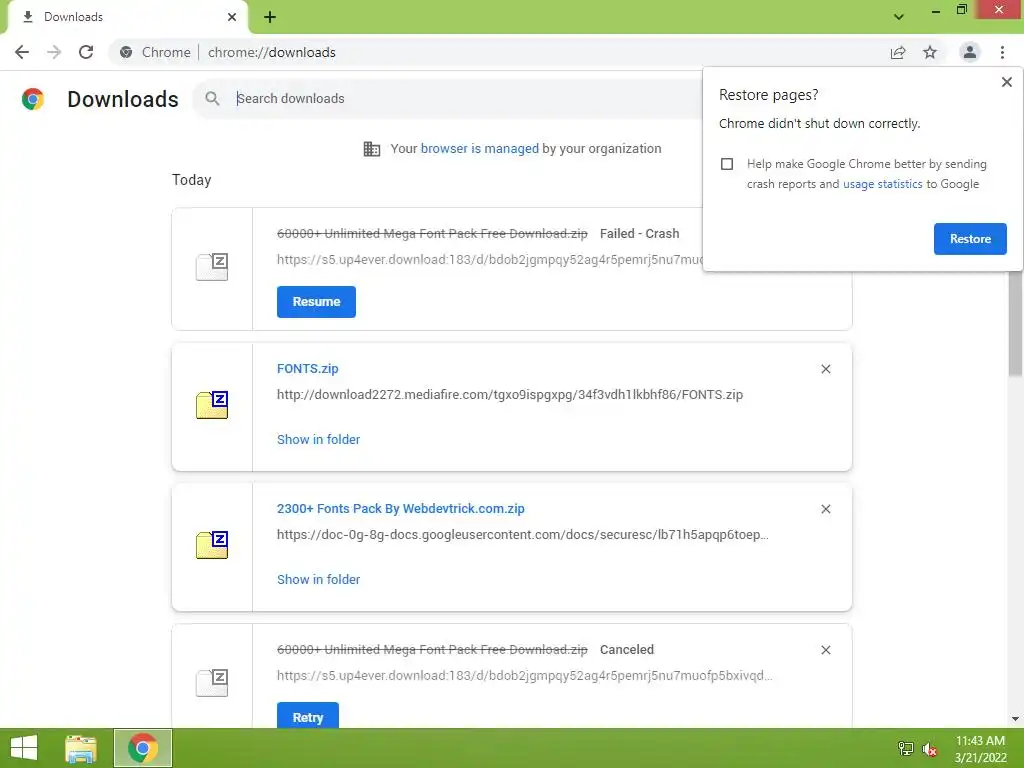Go back using the browser back arrow
The height and width of the screenshot is (768, 1024).
(22, 52)
